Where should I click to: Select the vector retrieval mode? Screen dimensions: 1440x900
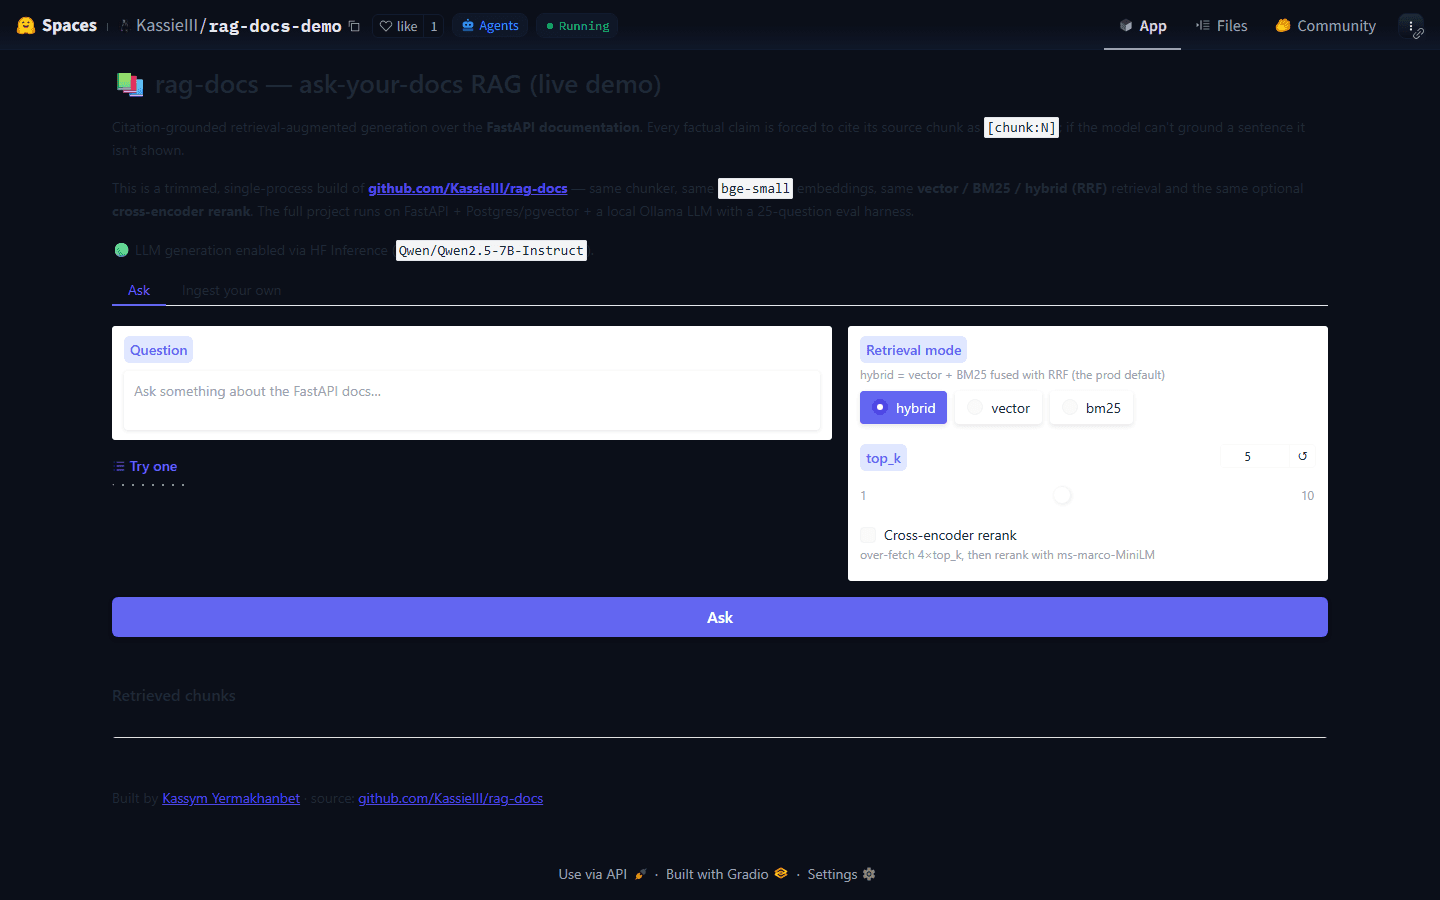pyautogui.click(x=998, y=408)
